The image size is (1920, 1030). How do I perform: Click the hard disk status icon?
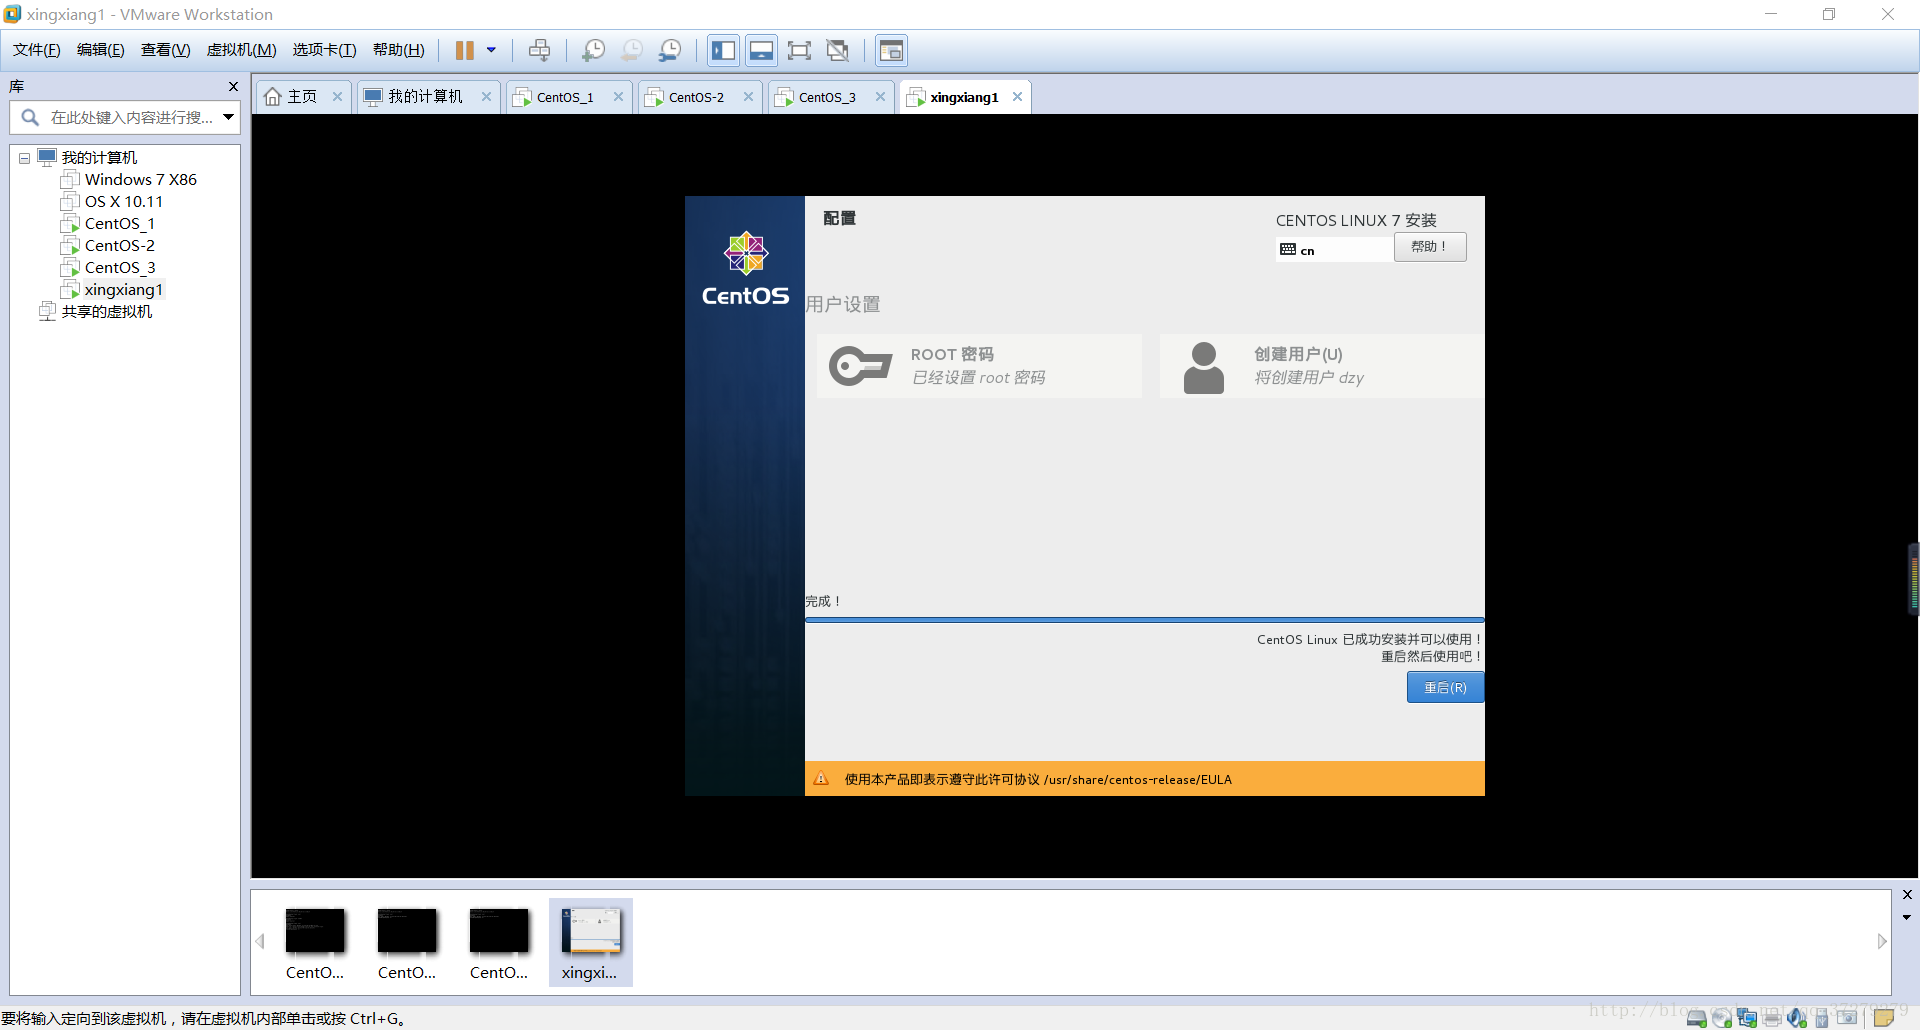[1697, 1018]
